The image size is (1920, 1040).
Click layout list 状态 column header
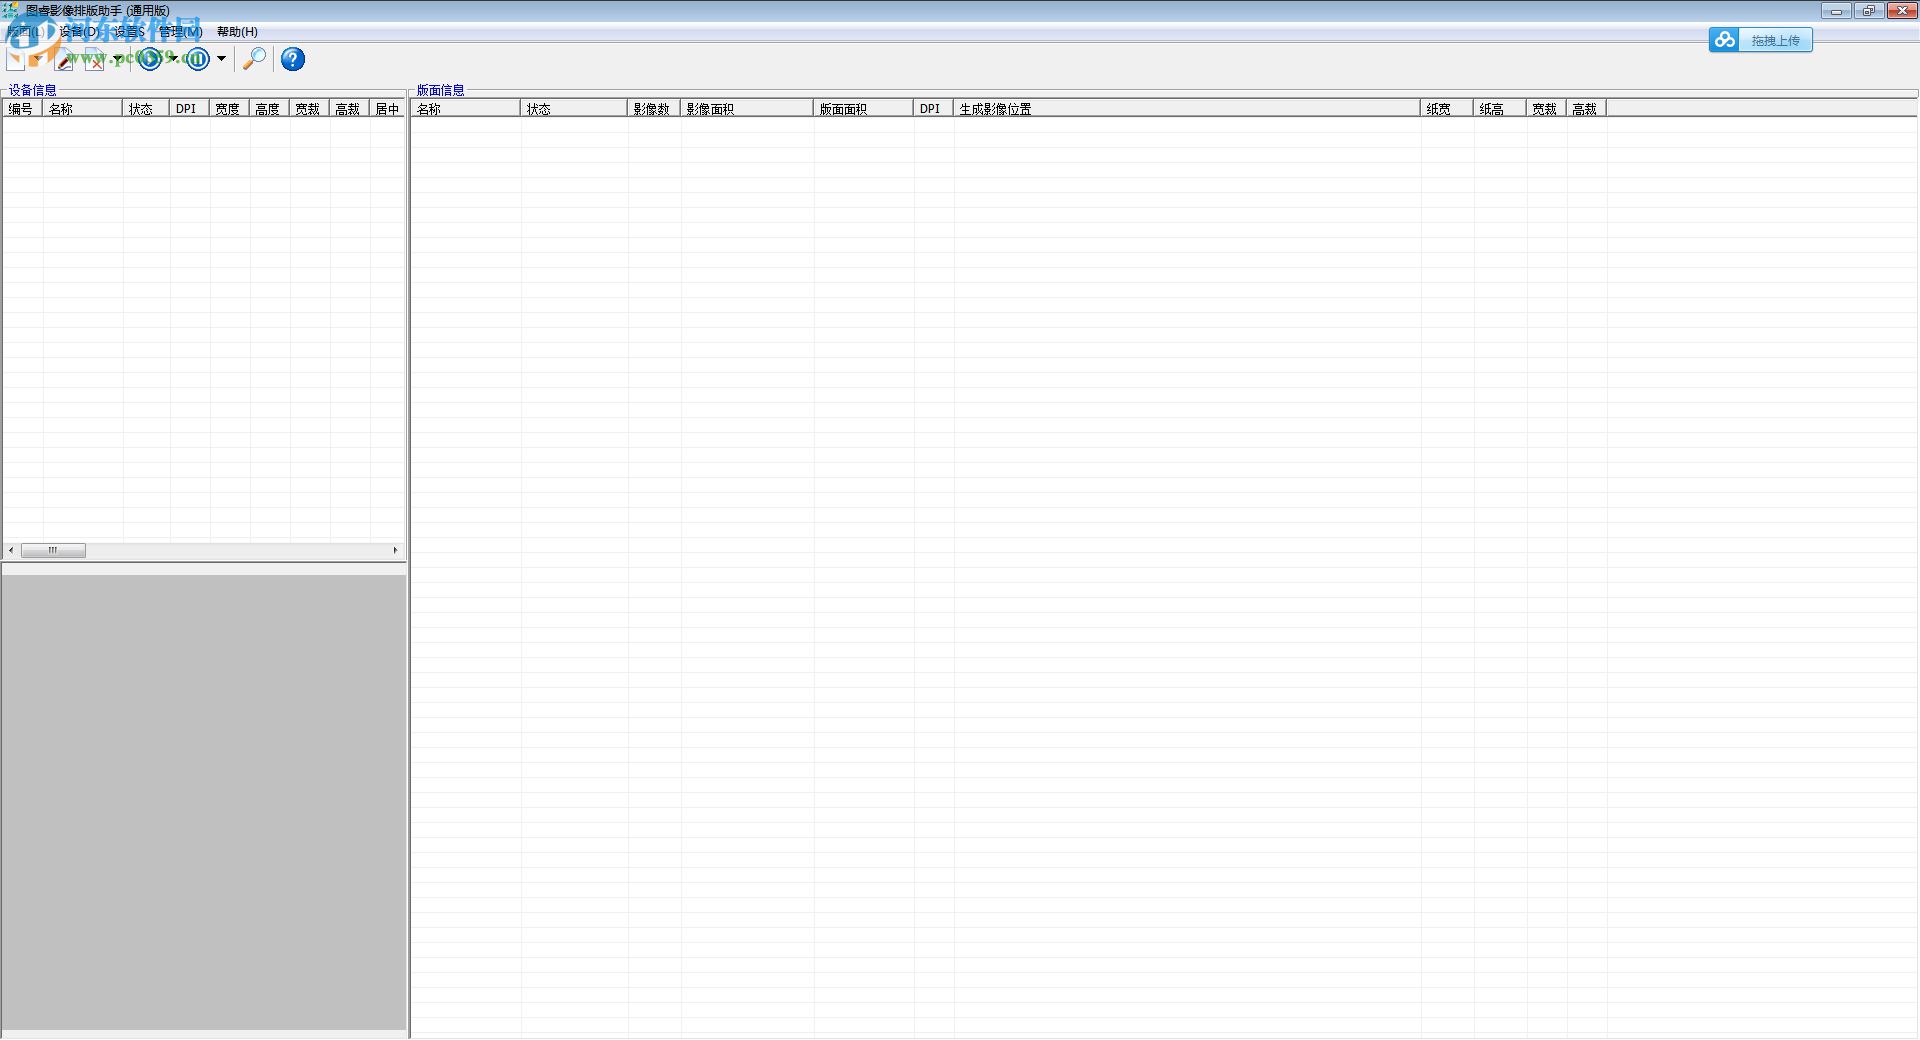pyautogui.click(x=574, y=109)
